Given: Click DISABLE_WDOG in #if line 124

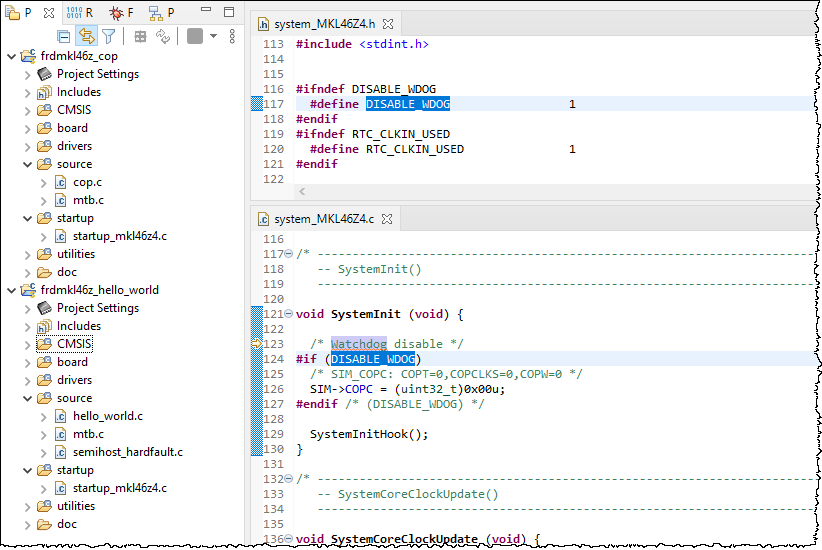Looking at the screenshot, I should 373,359.
